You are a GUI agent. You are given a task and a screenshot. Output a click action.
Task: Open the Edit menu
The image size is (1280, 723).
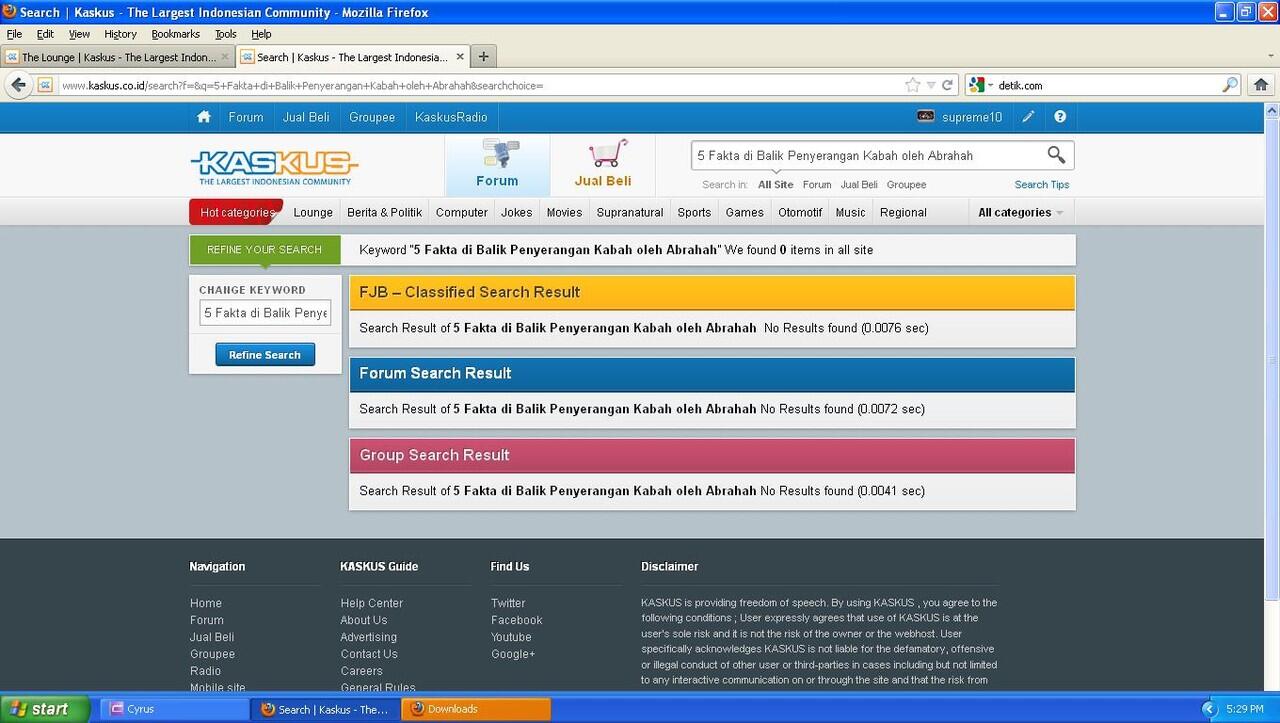click(45, 34)
